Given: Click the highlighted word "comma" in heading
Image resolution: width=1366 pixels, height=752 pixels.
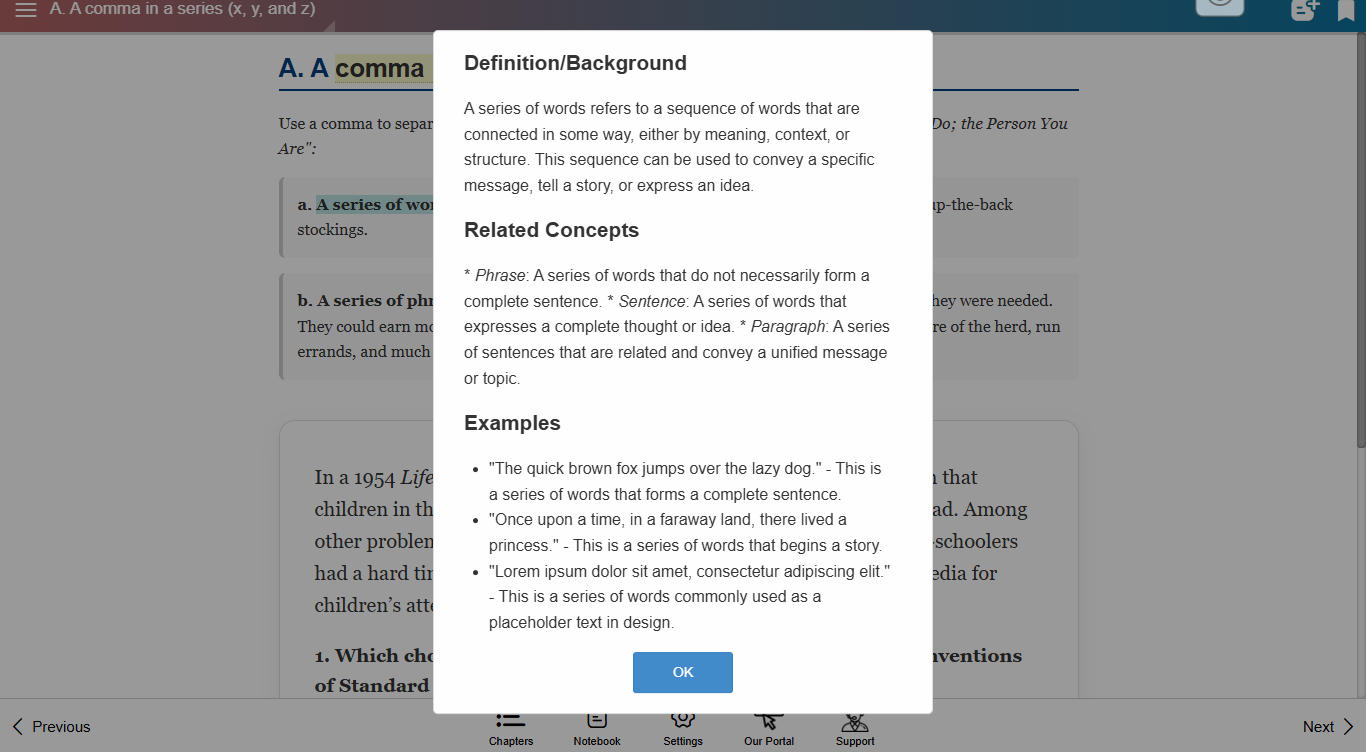Looking at the screenshot, I should [x=380, y=68].
